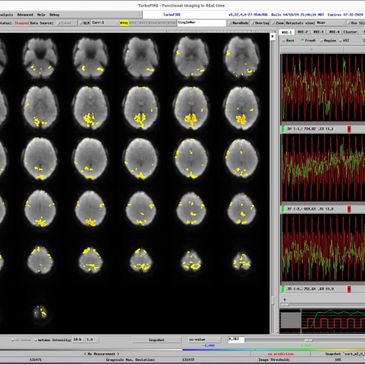
Task: Click the red marker in first ROI plot row
Action: tap(349, 129)
